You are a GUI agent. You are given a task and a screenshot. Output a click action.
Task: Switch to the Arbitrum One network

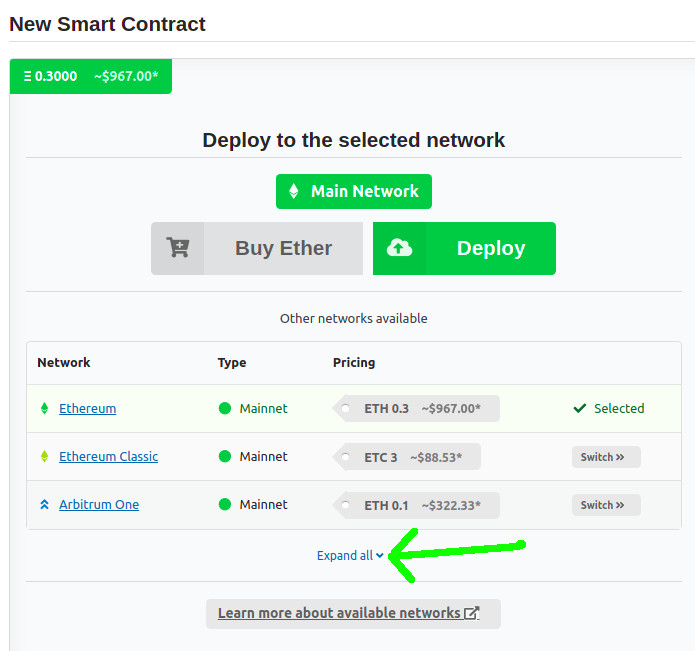606,505
